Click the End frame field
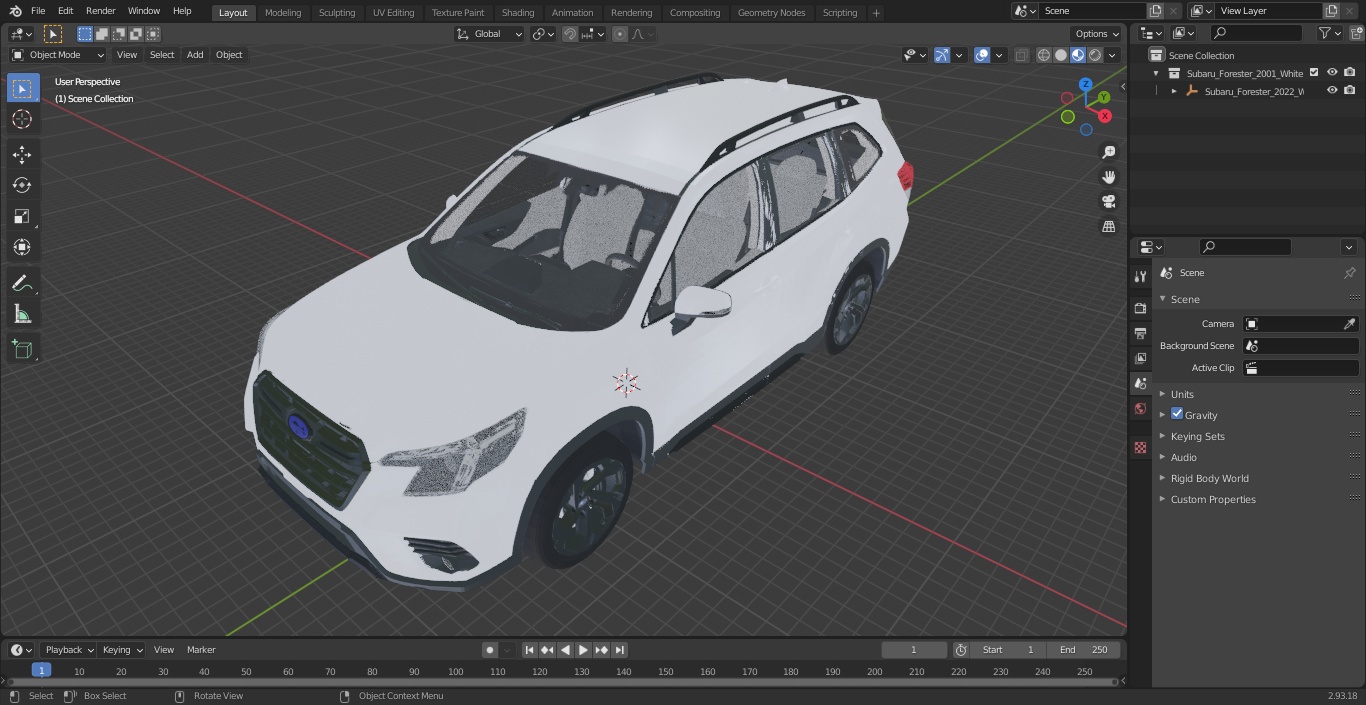The height and width of the screenshot is (705, 1366). pos(1085,650)
